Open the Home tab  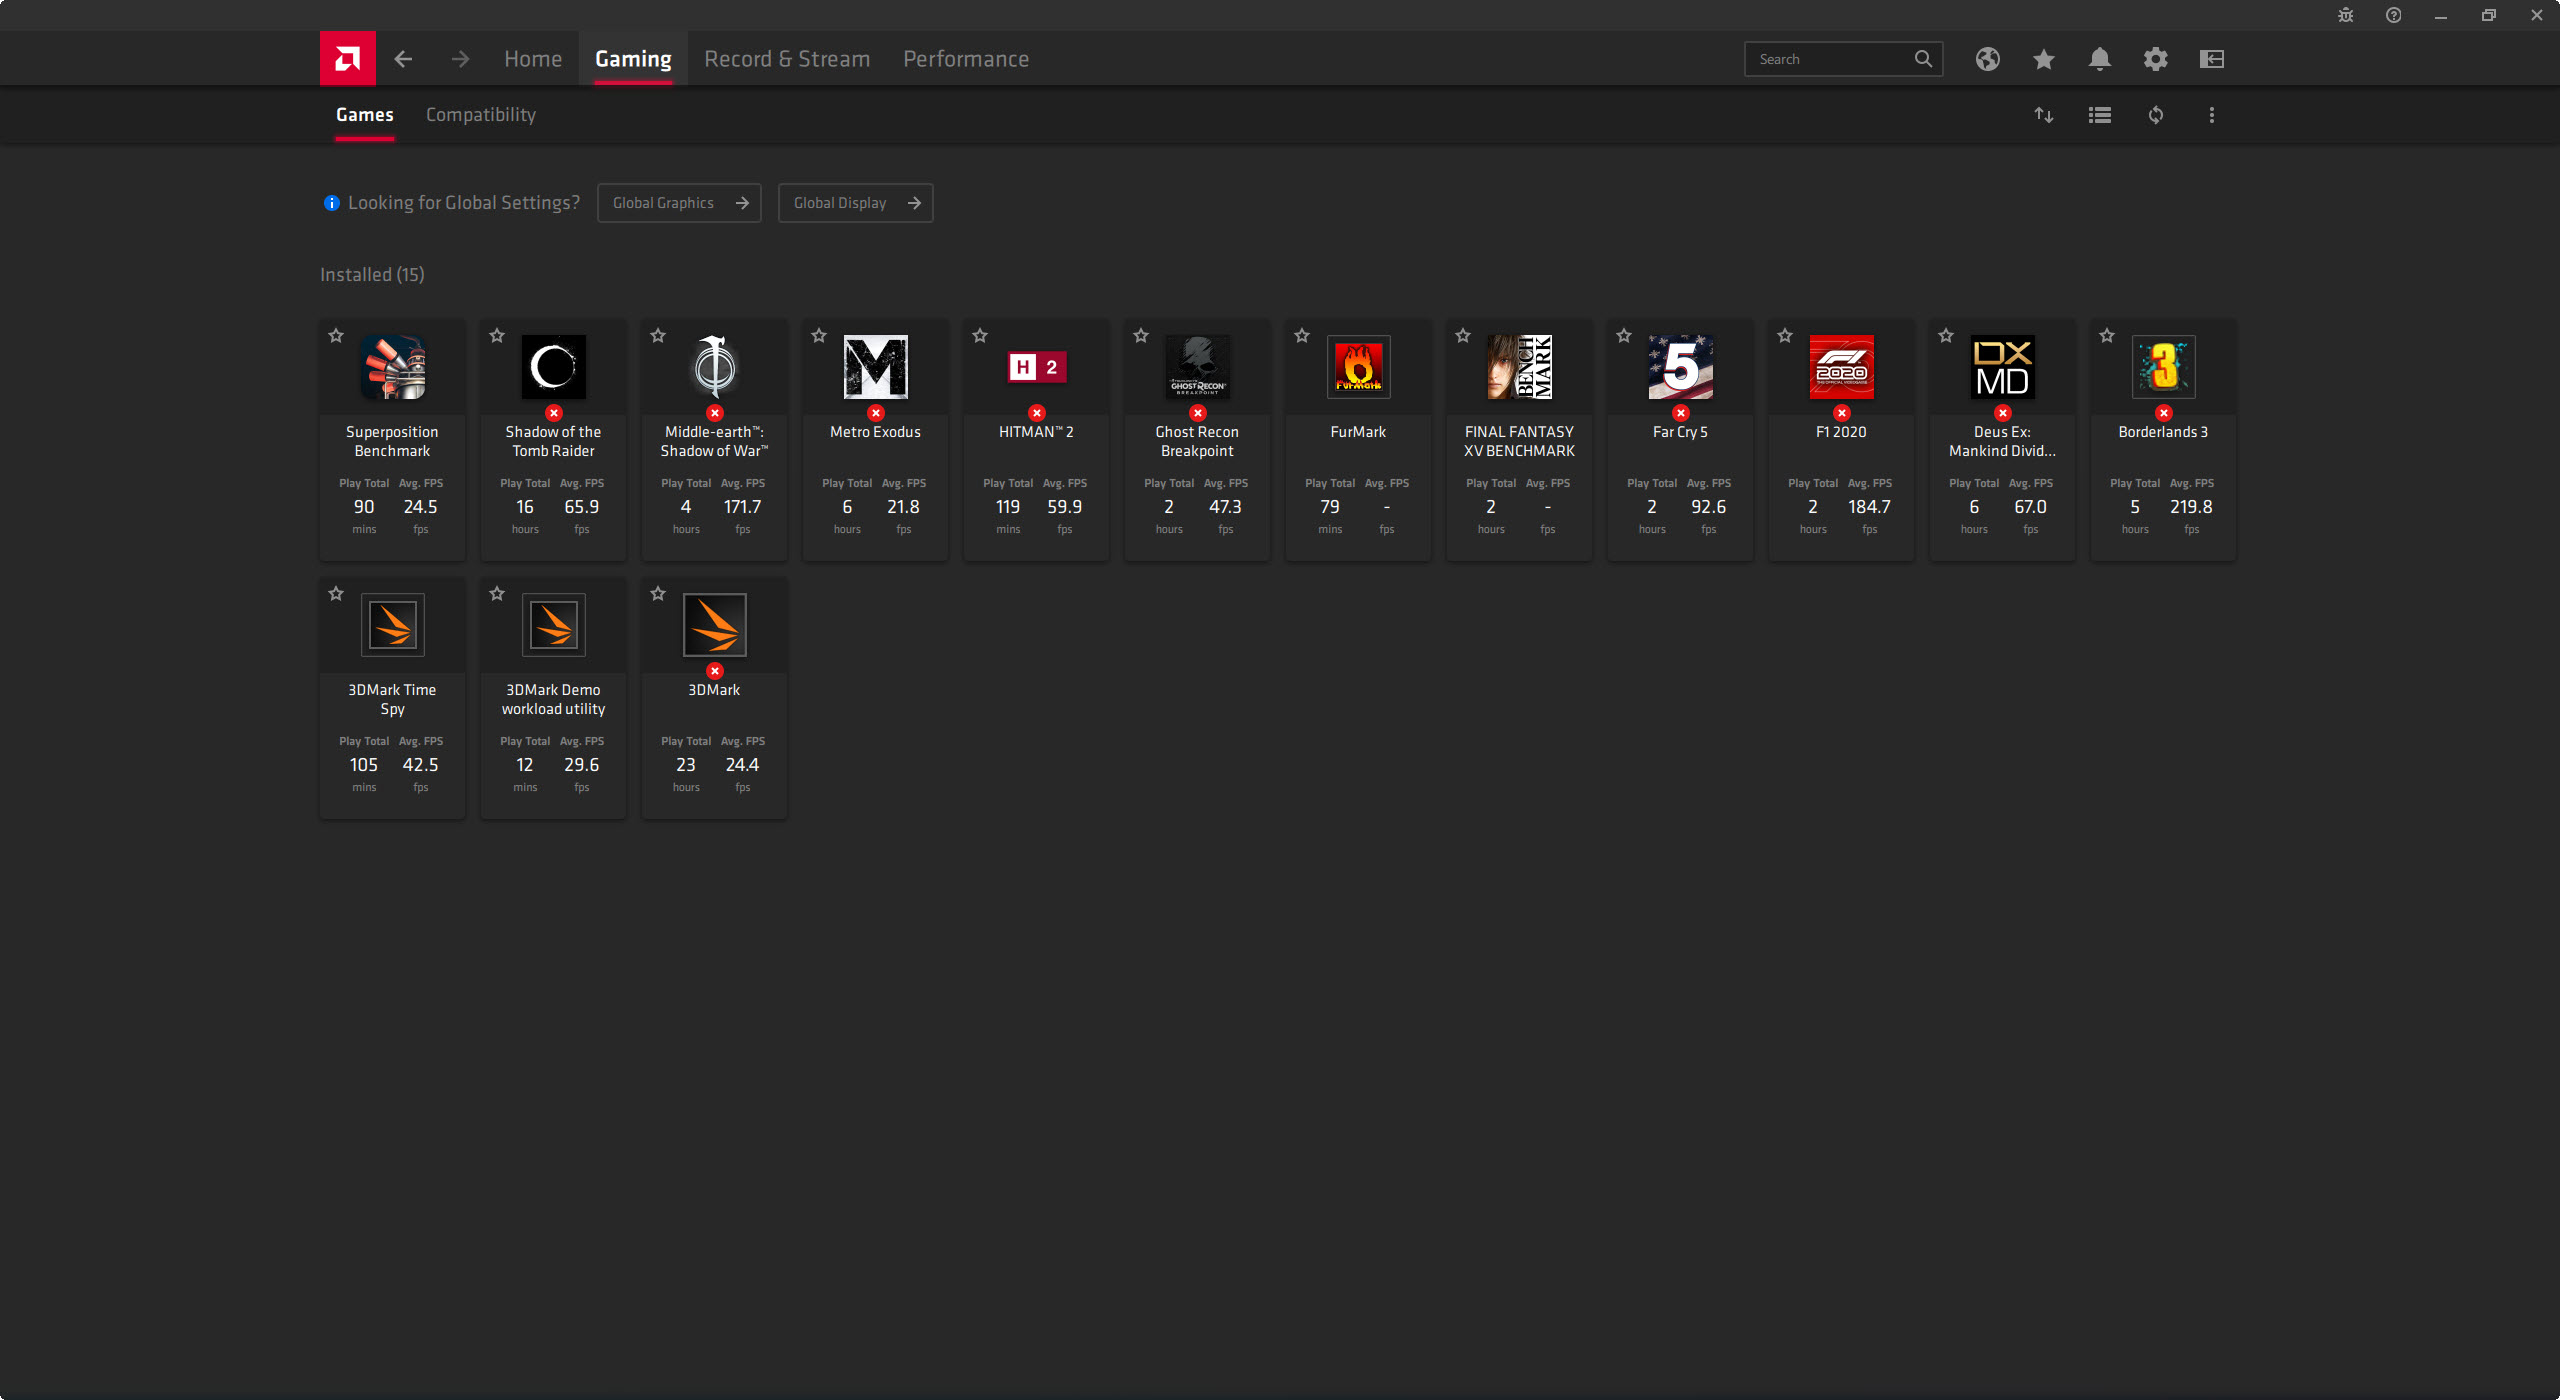pyautogui.click(x=533, y=59)
